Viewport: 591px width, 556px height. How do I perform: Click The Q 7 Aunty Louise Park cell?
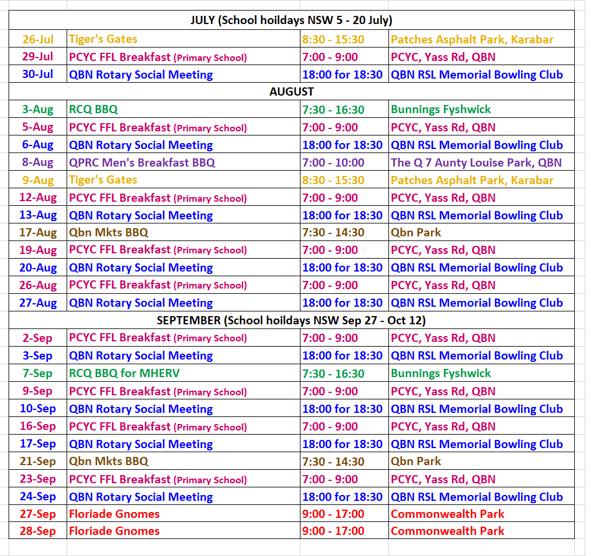pyautogui.click(x=481, y=162)
